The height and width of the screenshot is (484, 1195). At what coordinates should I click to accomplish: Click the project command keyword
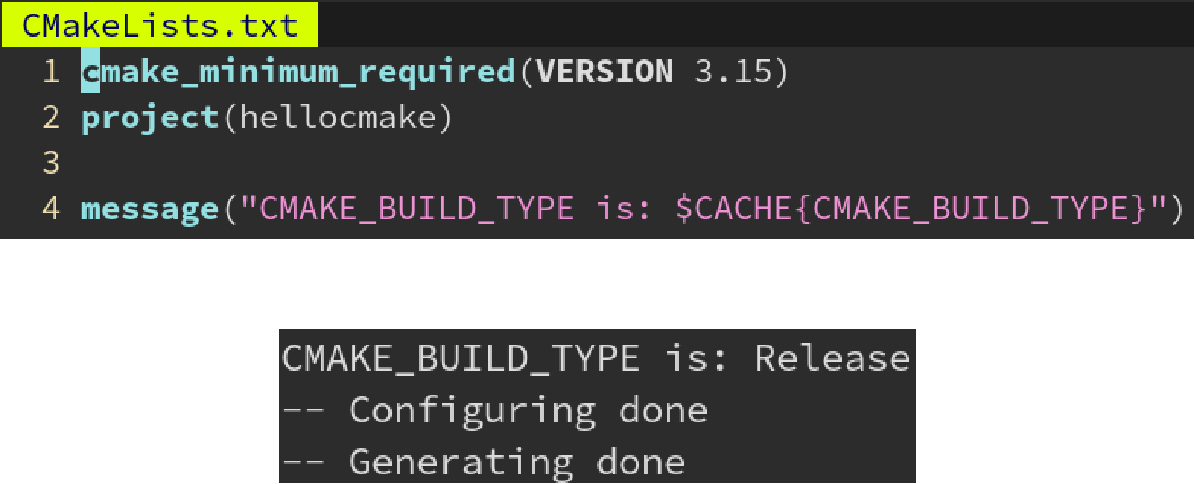[x=149, y=118]
